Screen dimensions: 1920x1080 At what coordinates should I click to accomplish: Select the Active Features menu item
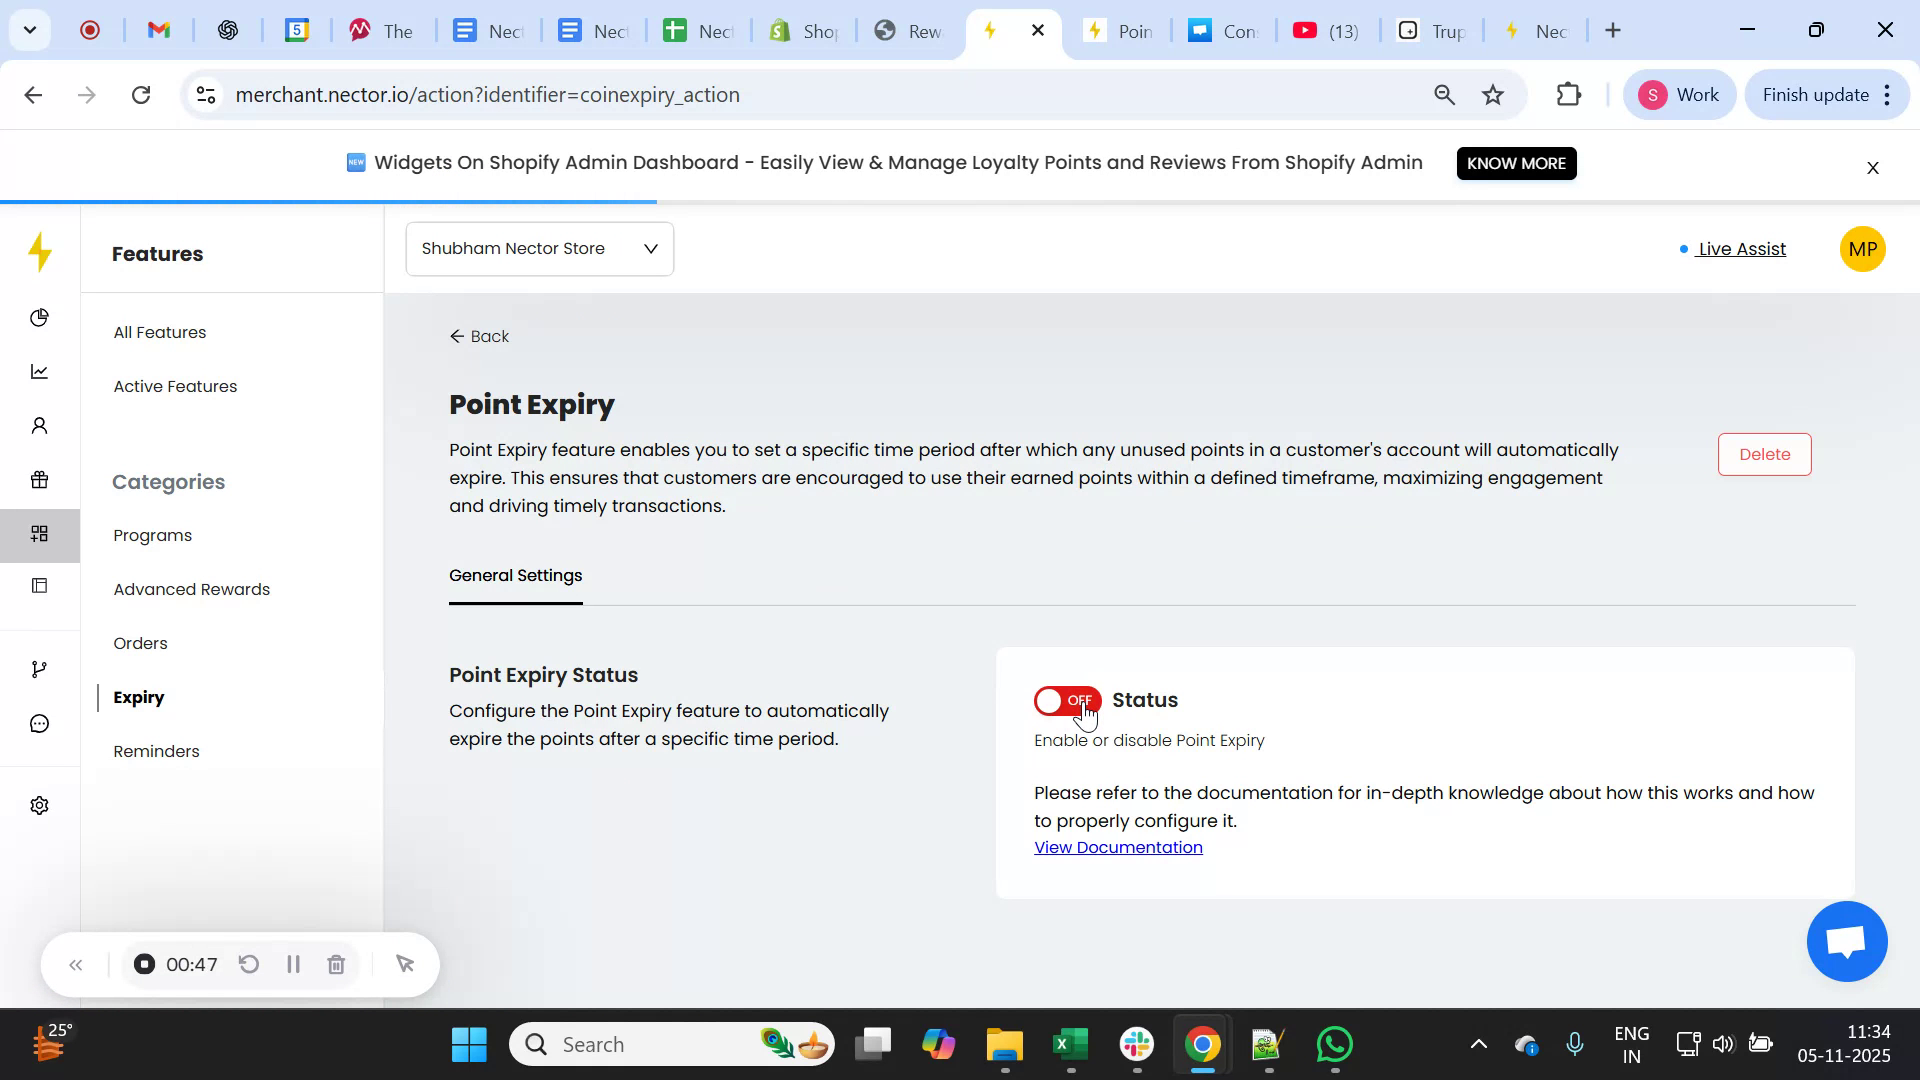175,386
